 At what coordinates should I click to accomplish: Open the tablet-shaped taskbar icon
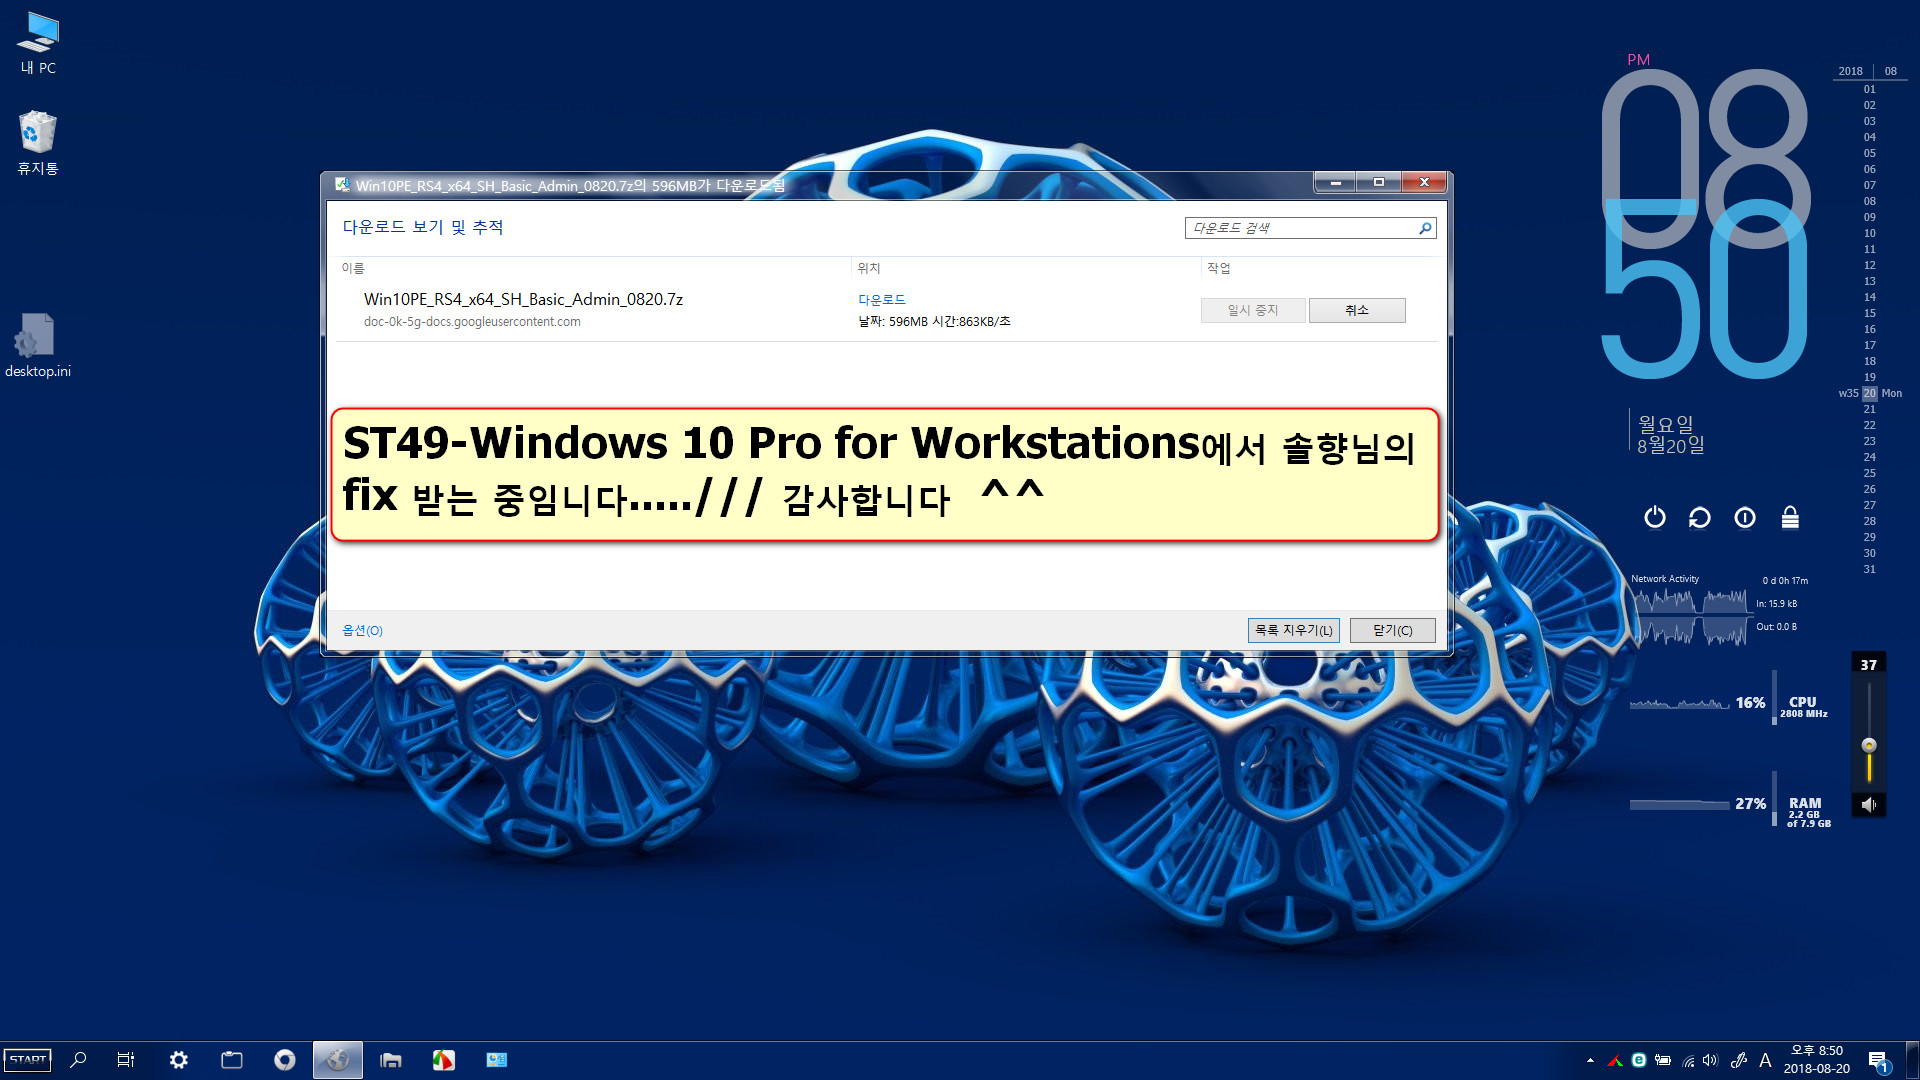232,1060
